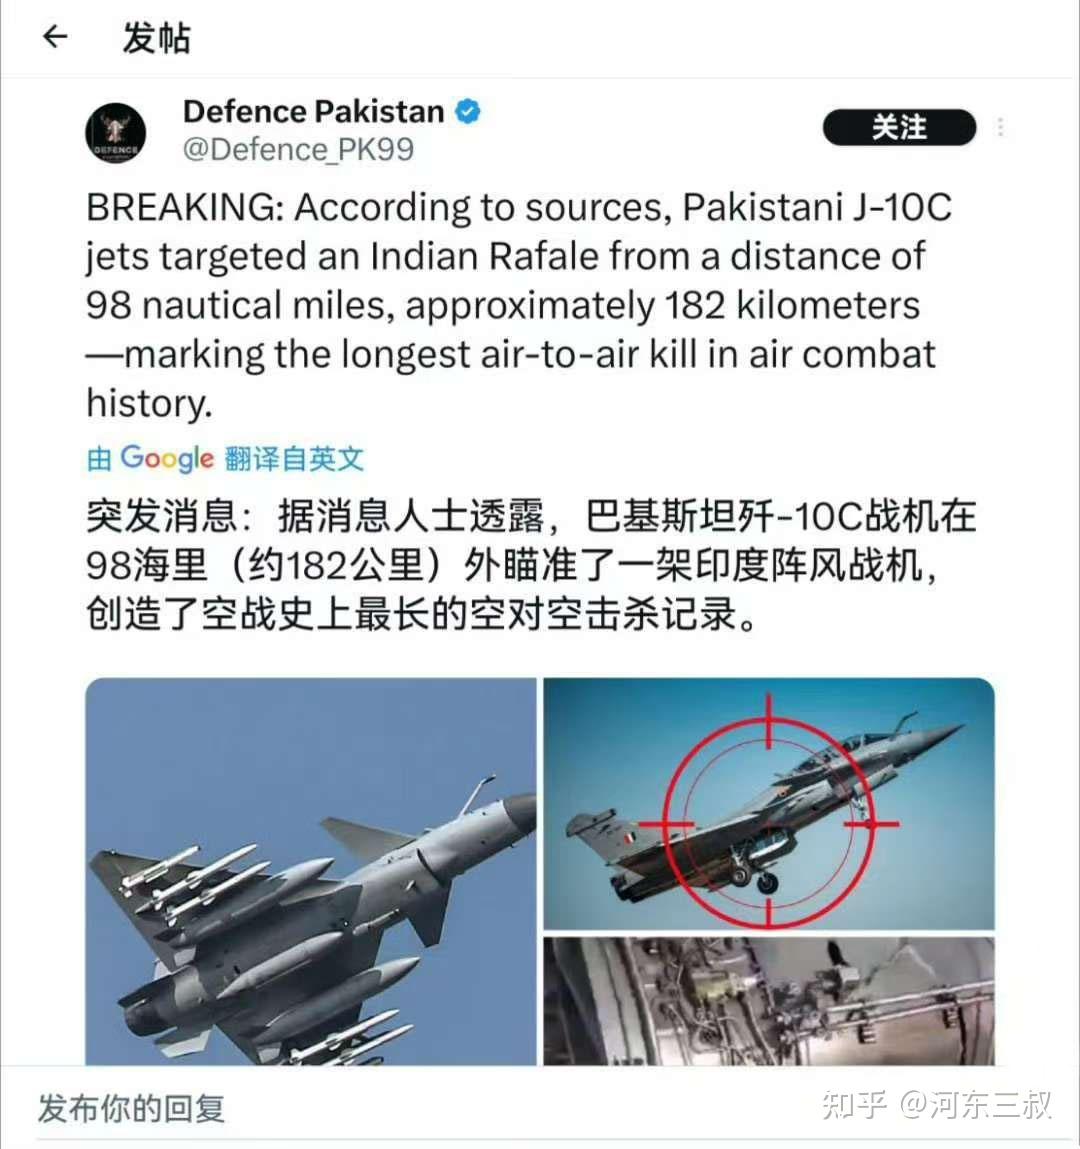Open the Defence Pakistan account name
1080x1149 pixels.
(314, 111)
